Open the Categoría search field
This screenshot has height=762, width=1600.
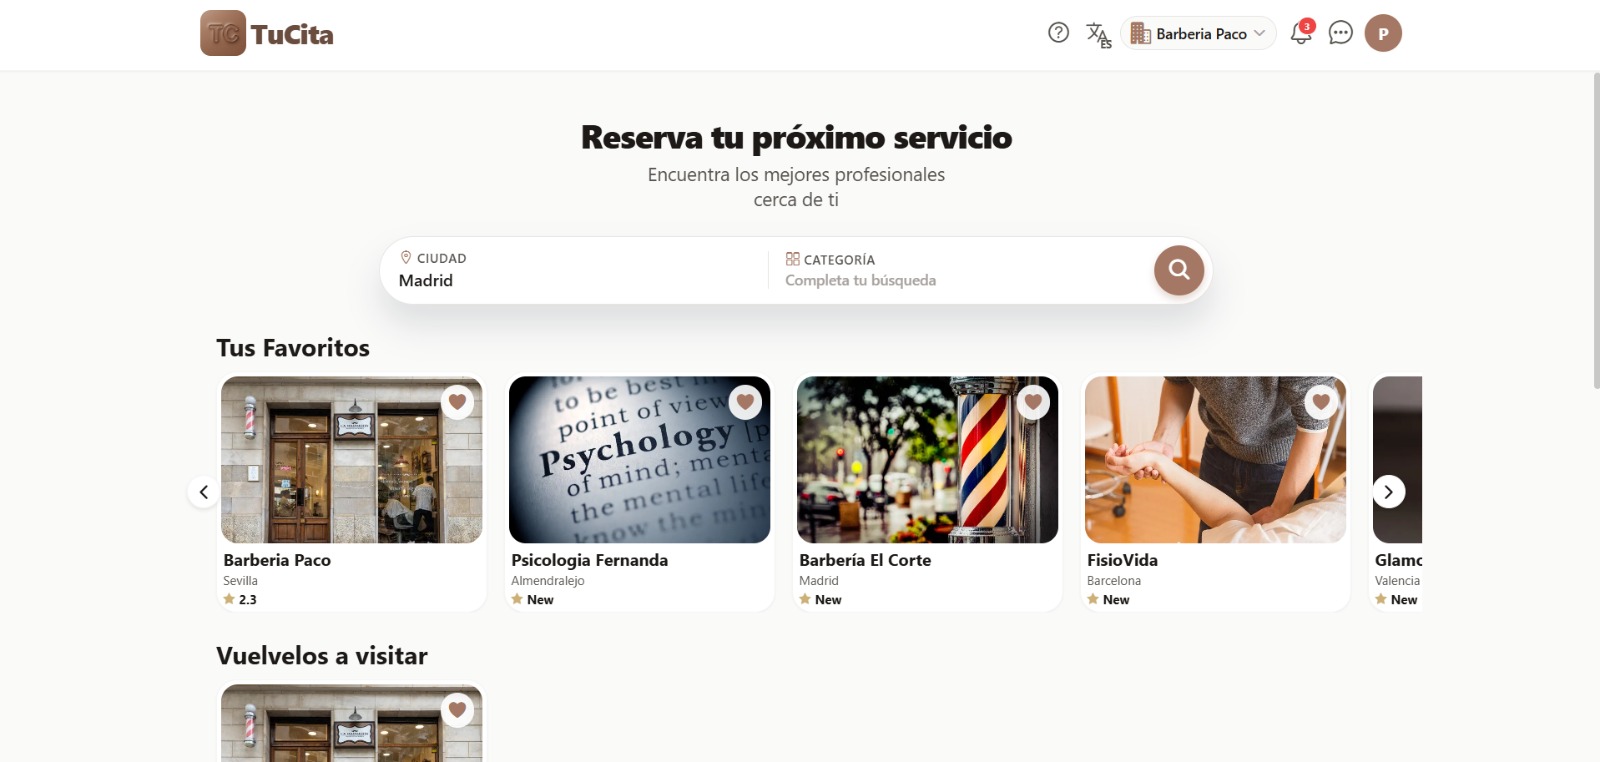pyautogui.click(x=962, y=270)
